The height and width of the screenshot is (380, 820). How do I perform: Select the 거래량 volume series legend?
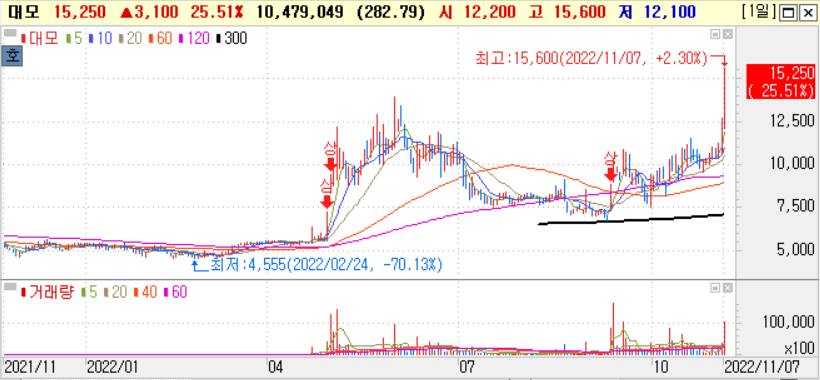coord(48,293)
